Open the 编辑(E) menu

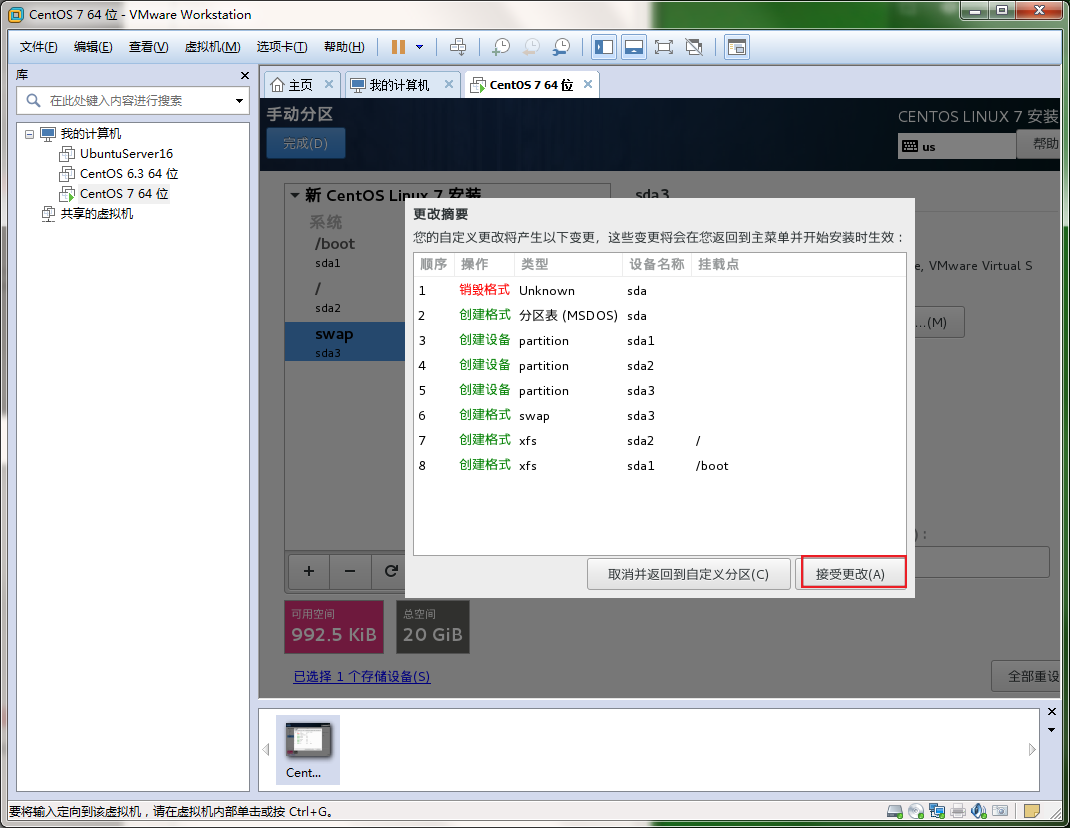pos(93,47)
